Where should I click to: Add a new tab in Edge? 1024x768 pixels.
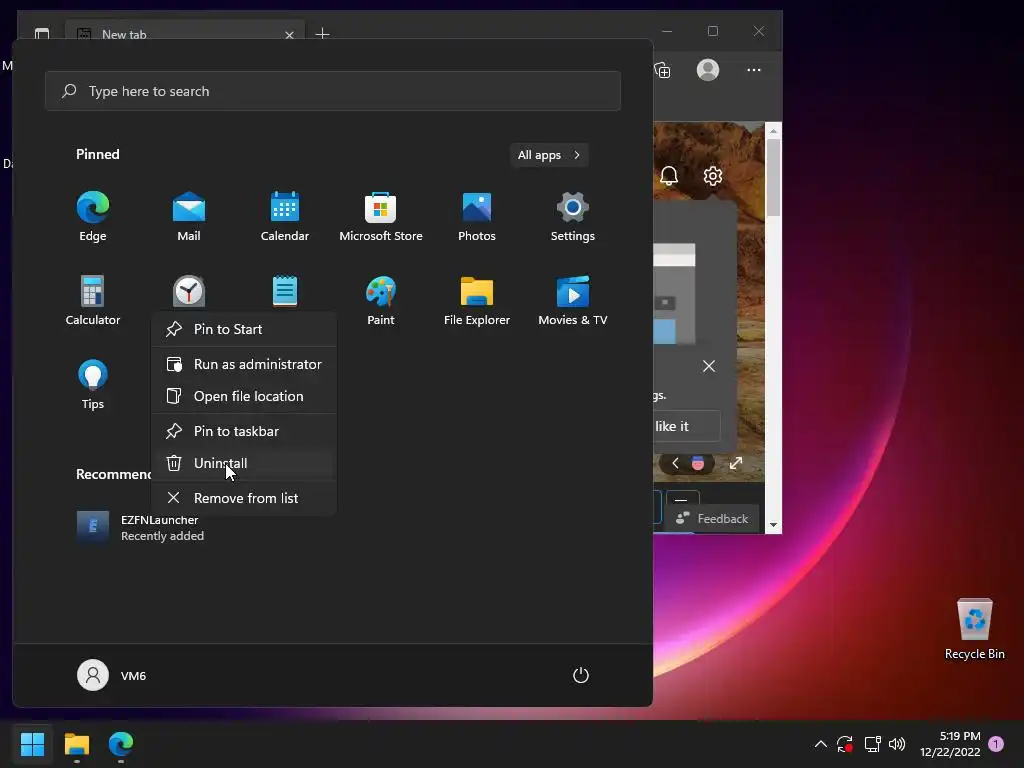[x=322, y=33]
